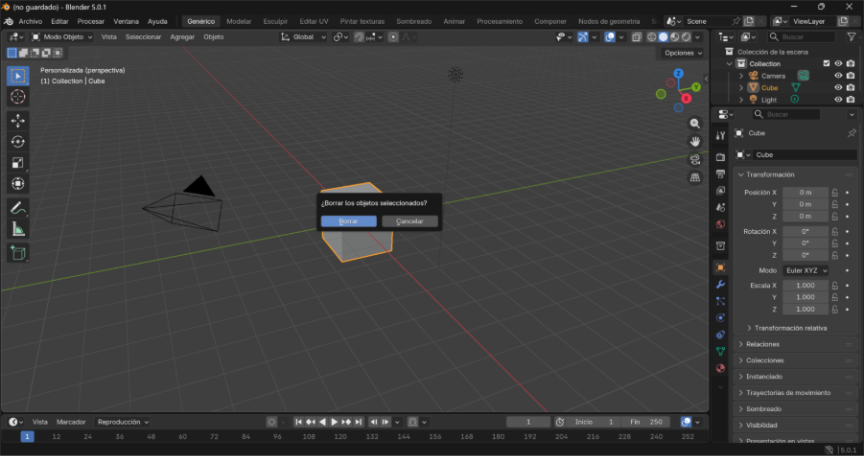Hide the Cube in the outliner
Viewport: 864px width, 456px height.
click(x=838, y=88)
